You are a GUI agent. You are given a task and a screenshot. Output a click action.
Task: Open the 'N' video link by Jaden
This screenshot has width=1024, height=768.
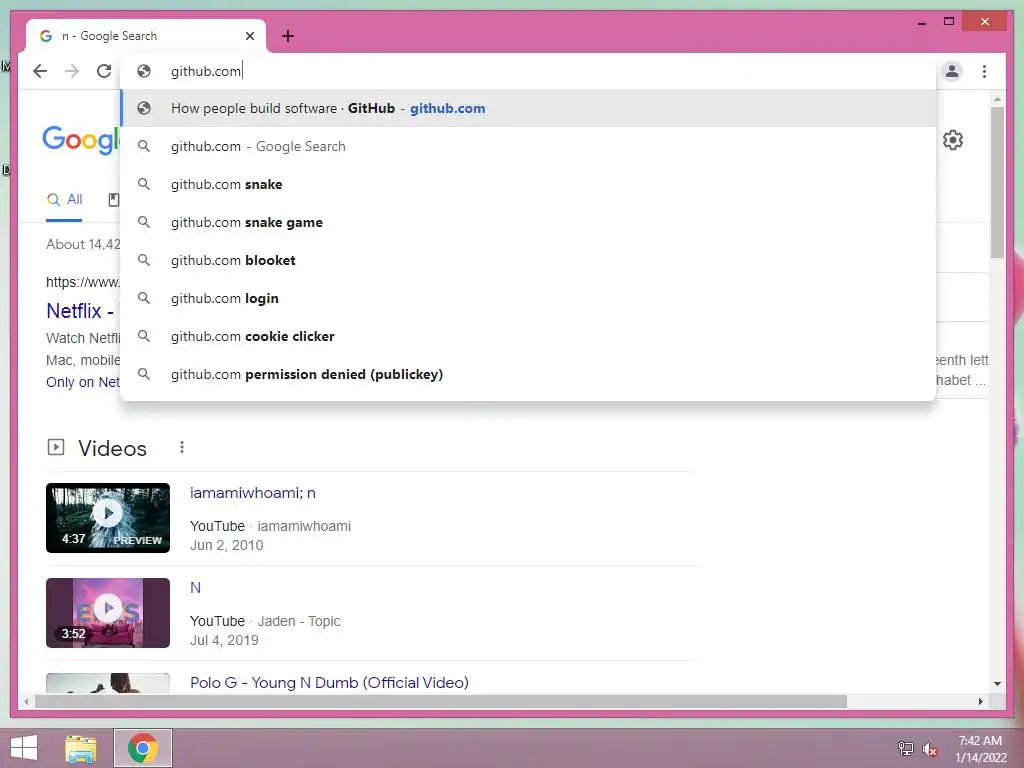(195, 588)
